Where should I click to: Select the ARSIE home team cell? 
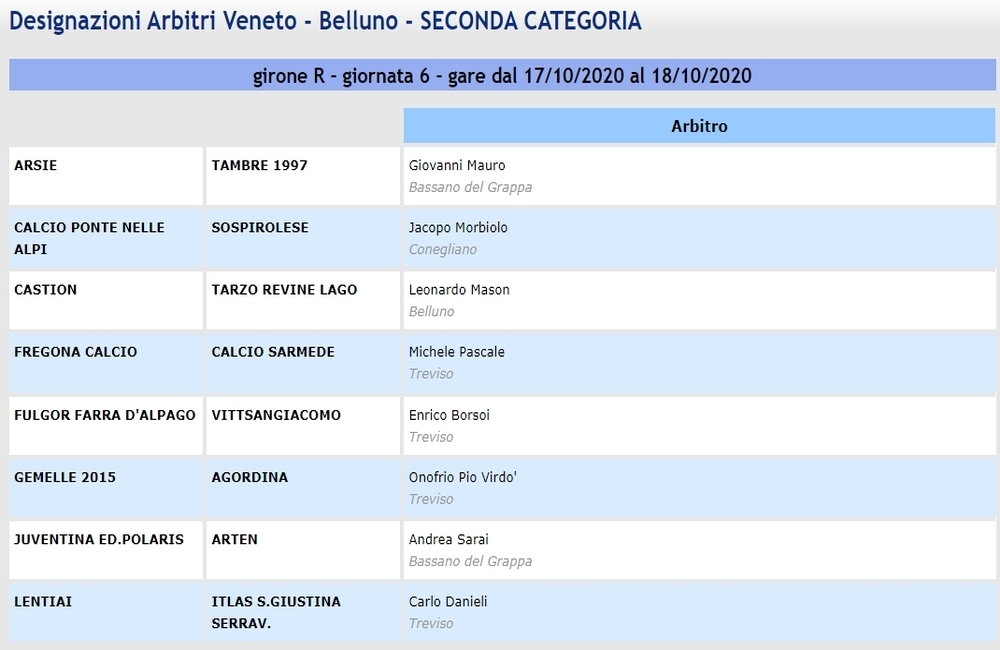pyautogui.click(x=106, y=176)
